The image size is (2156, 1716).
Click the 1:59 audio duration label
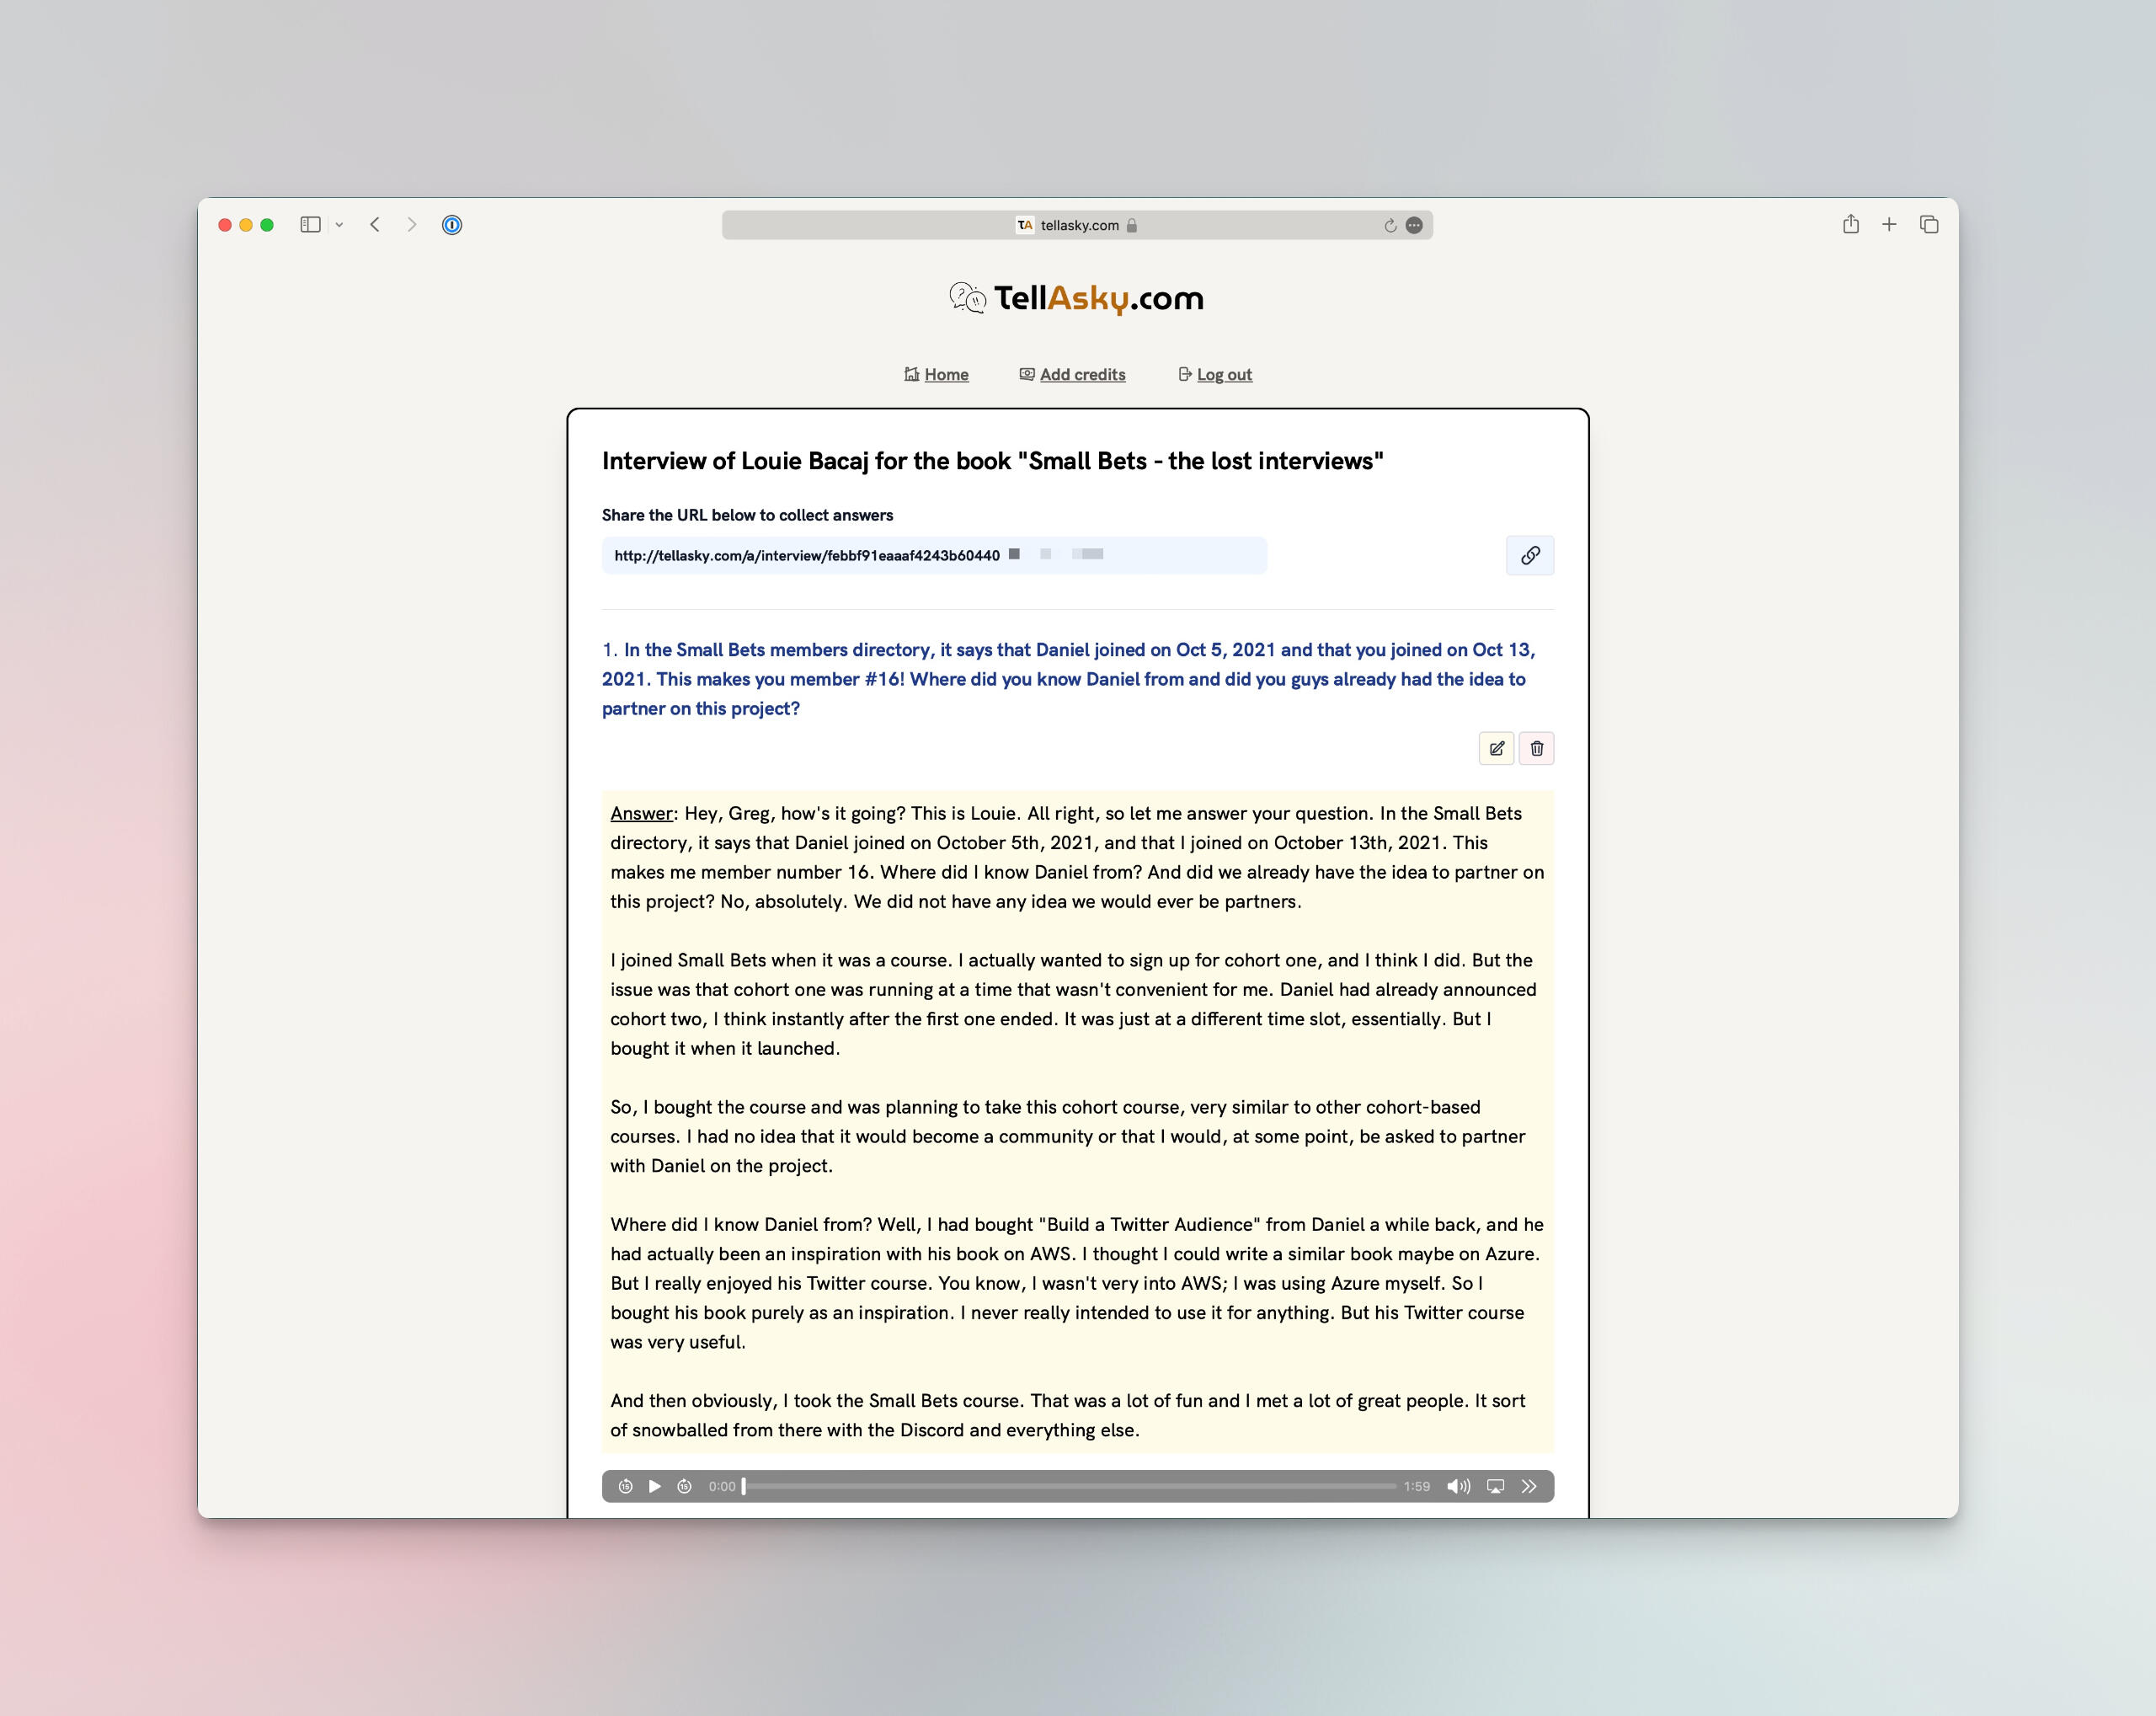click(1416, 1486)
